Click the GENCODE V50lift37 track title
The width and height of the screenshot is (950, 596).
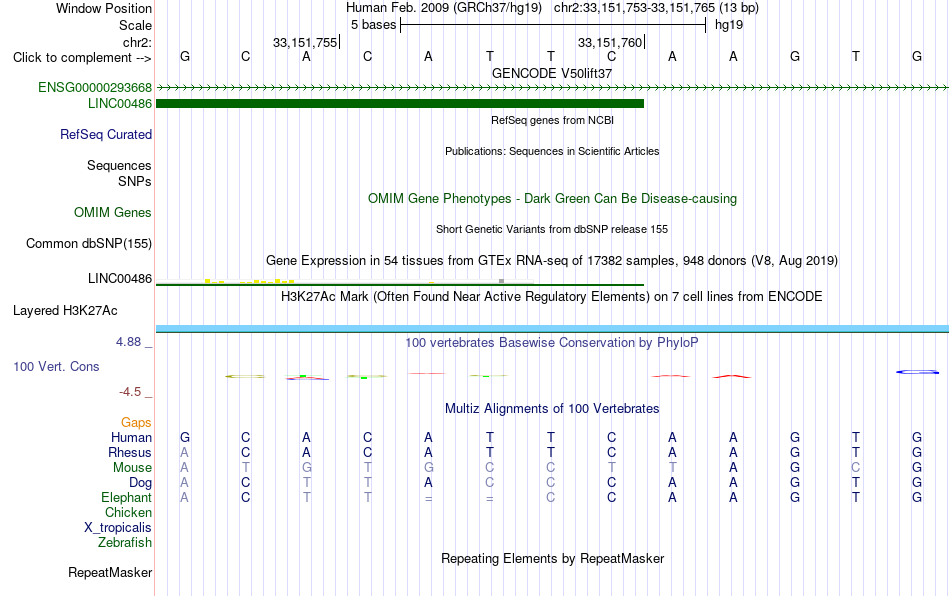pyautogui.click(x=552, y=73)
